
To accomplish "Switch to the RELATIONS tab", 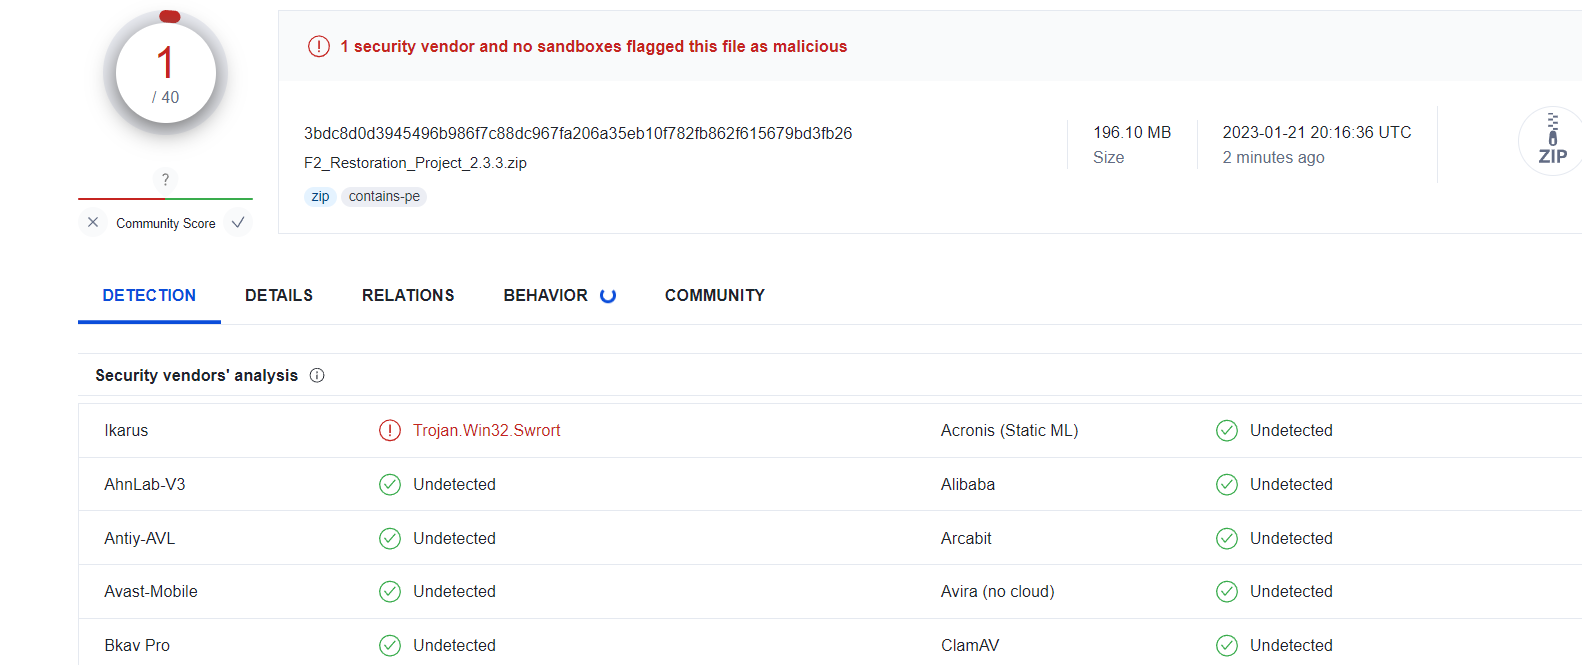I will click(408, 296).
